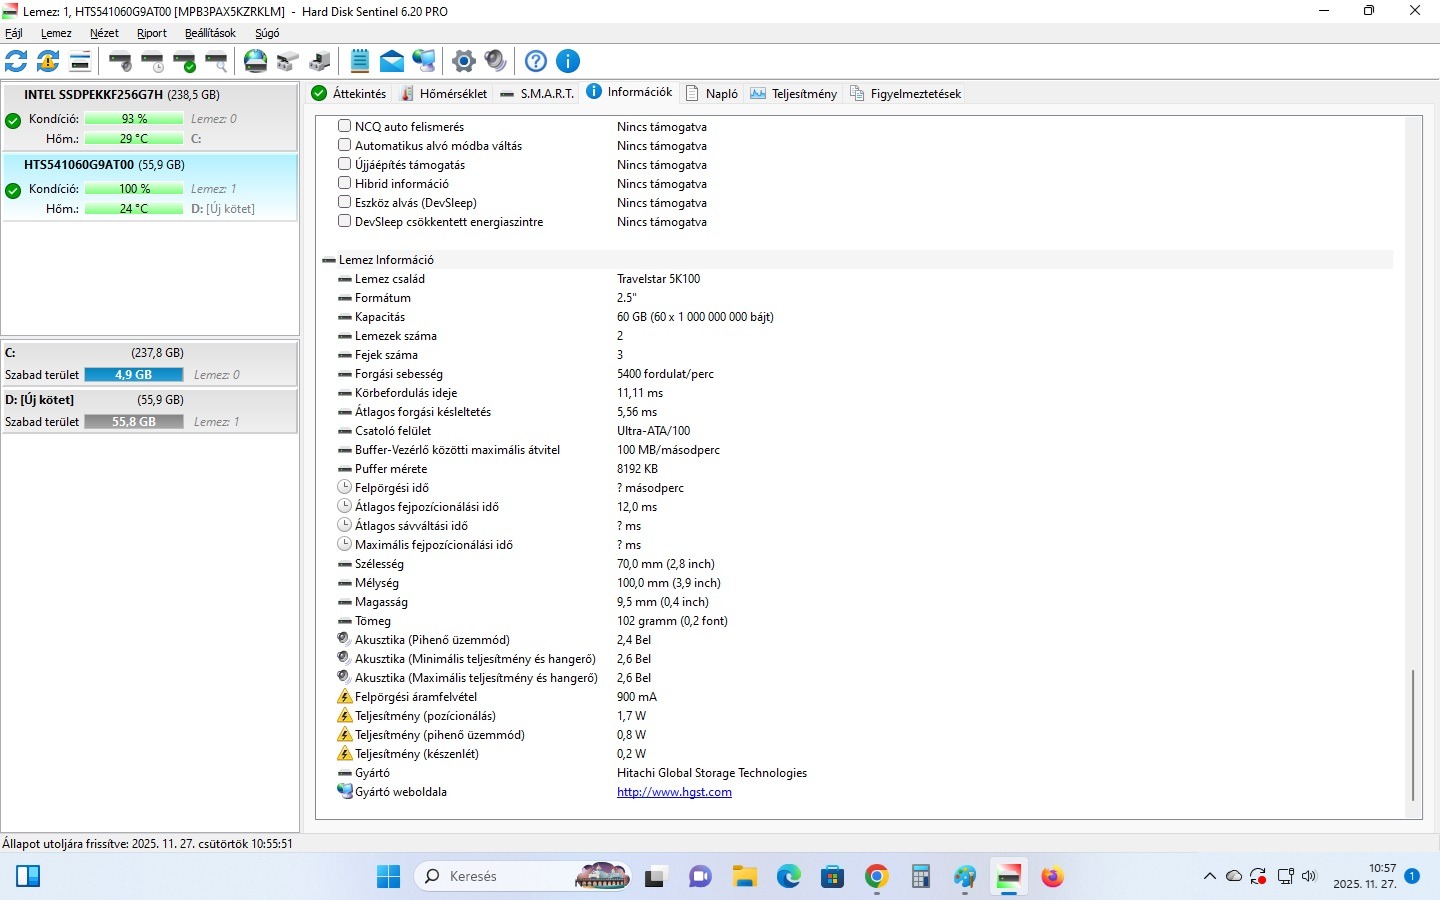
Task: Click the 4,9 GB free space bar
Action: [134, 375]
